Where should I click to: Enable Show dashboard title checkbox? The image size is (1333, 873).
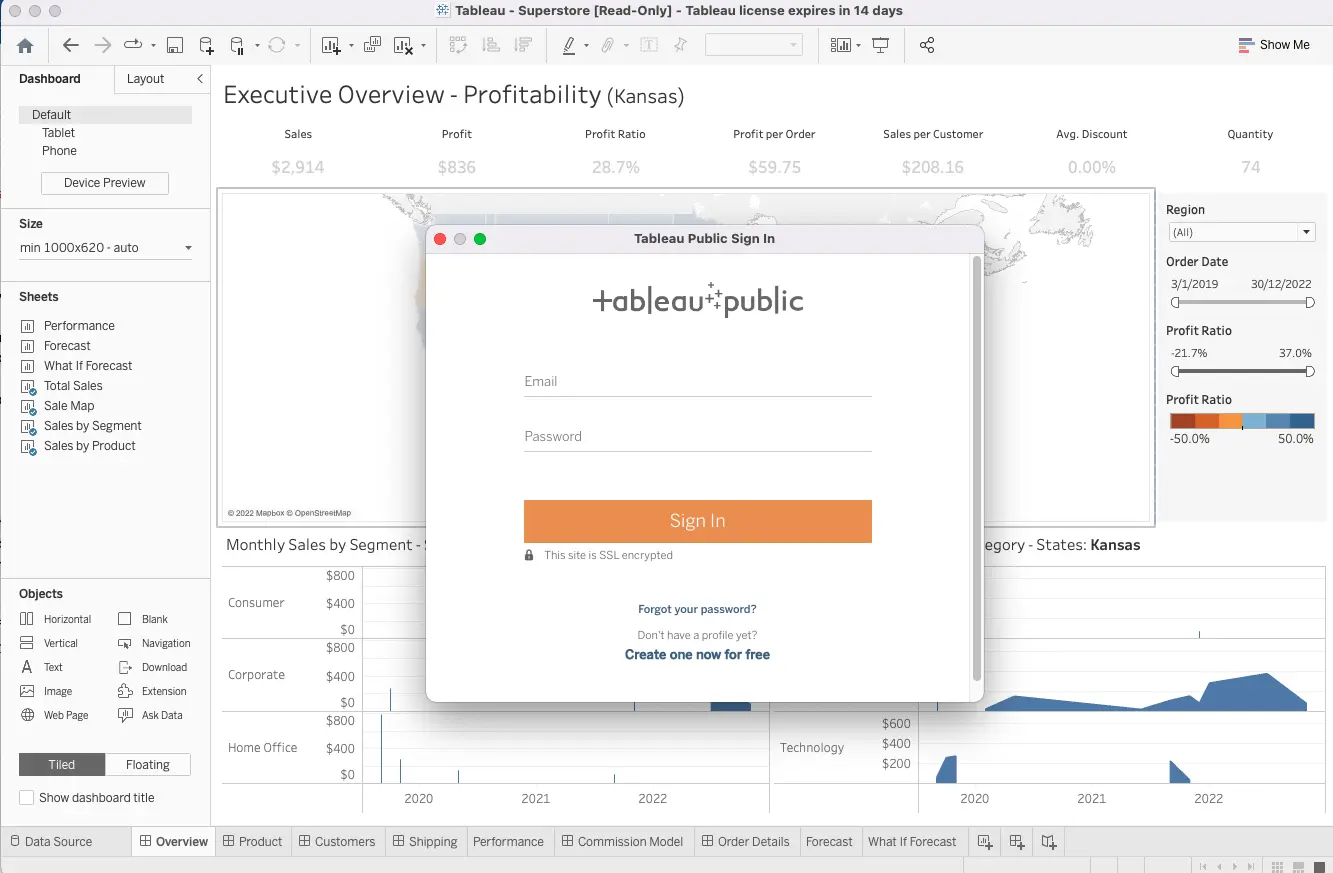click(x=26, y=798)
